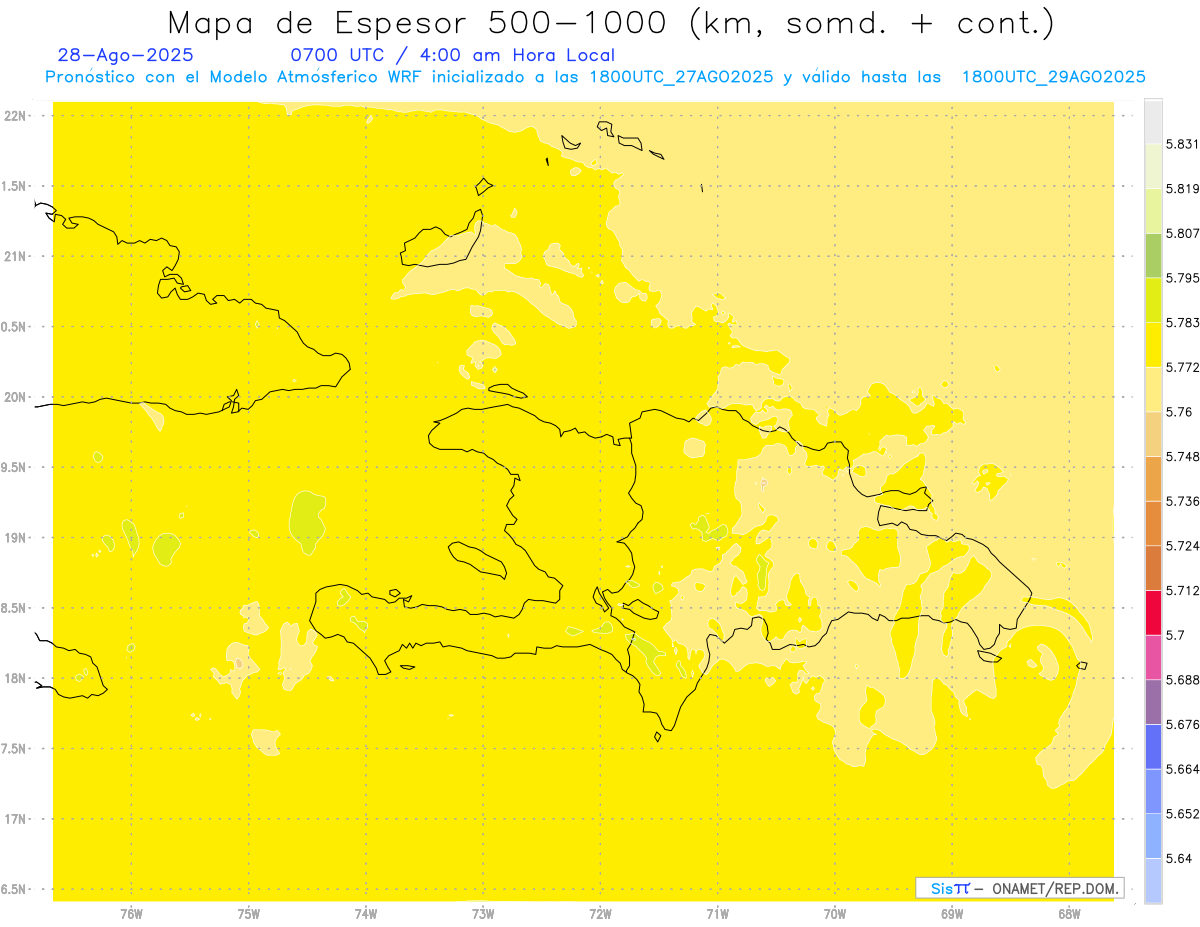Click the 73W longitude axis label

point(483,913)
